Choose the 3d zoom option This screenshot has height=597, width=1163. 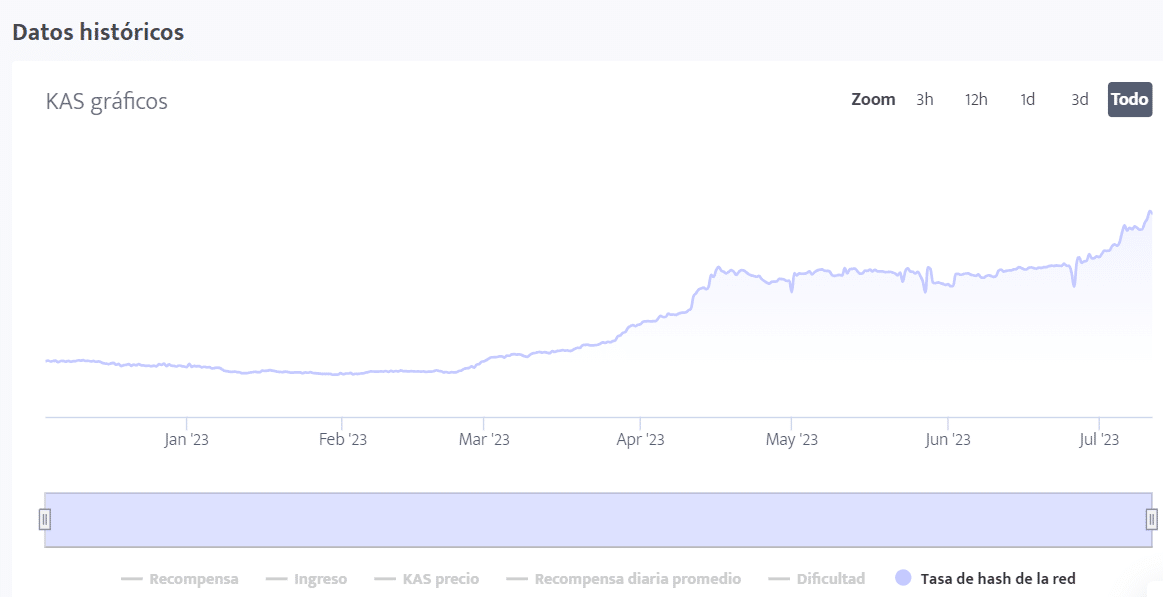tap(1079, 100)
